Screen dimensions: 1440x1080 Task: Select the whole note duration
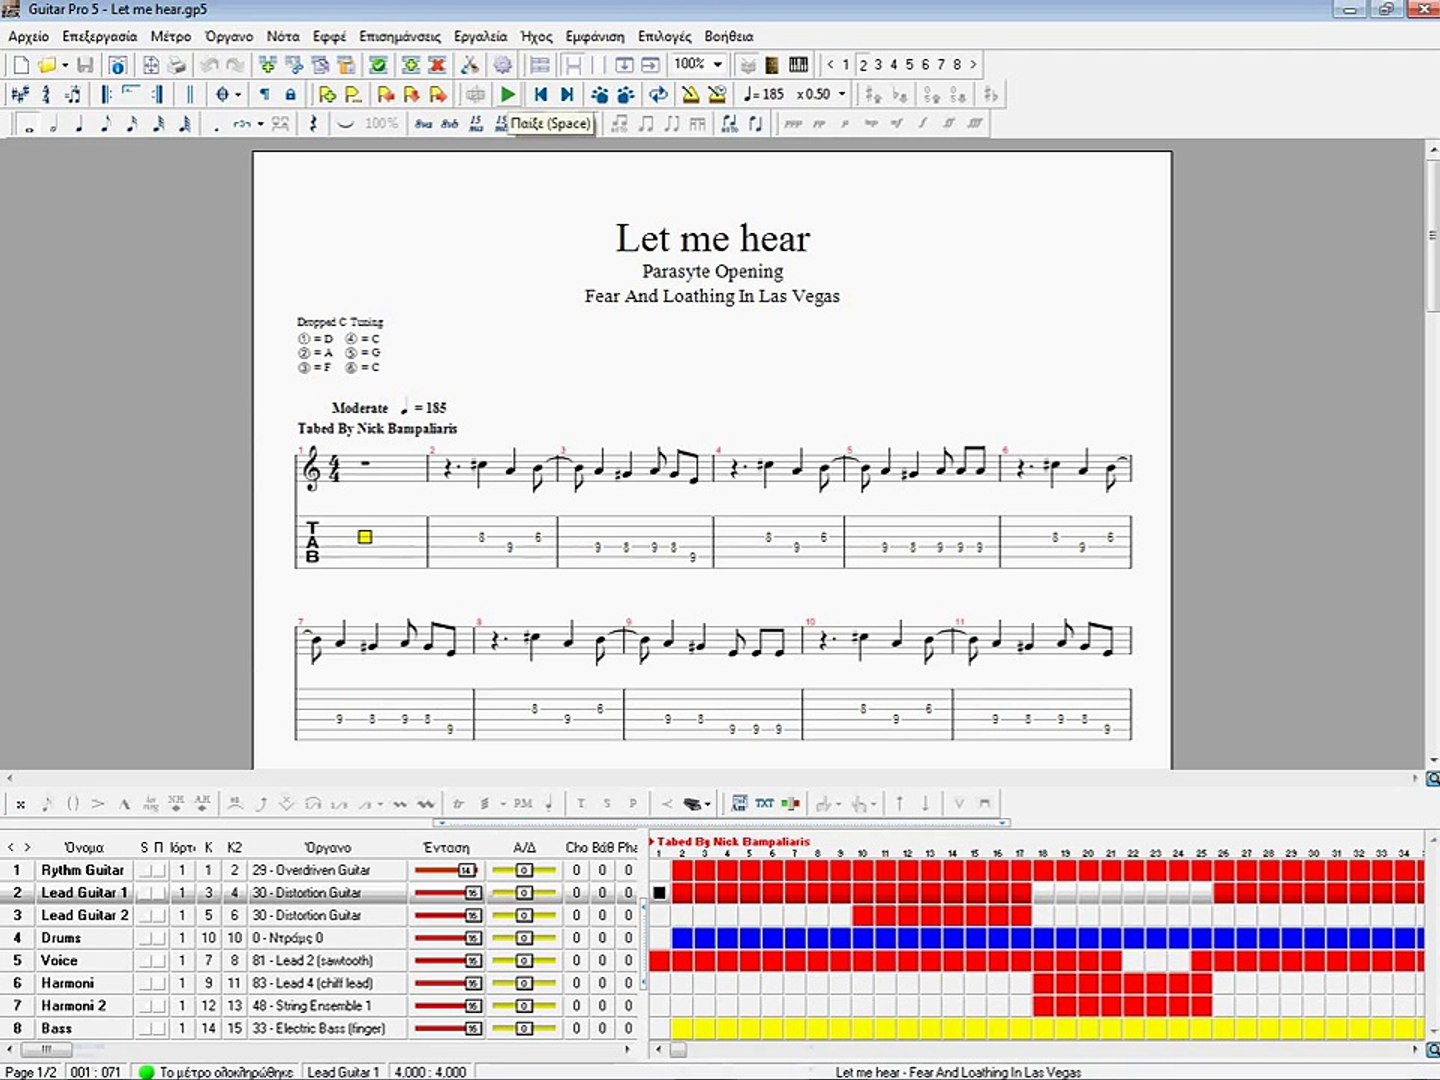click(x=28, y=124)
